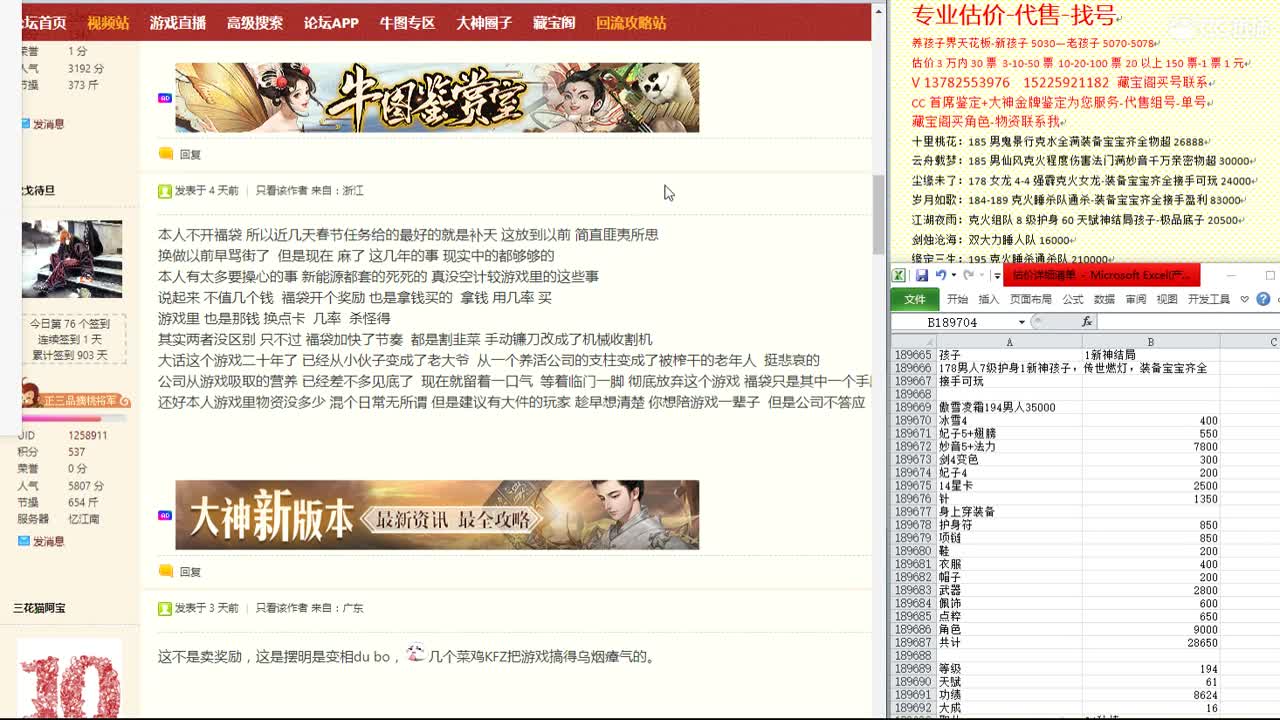Click the Name Box showing B189704
This screenshot has height=720, width=1280.
point(954,322)
